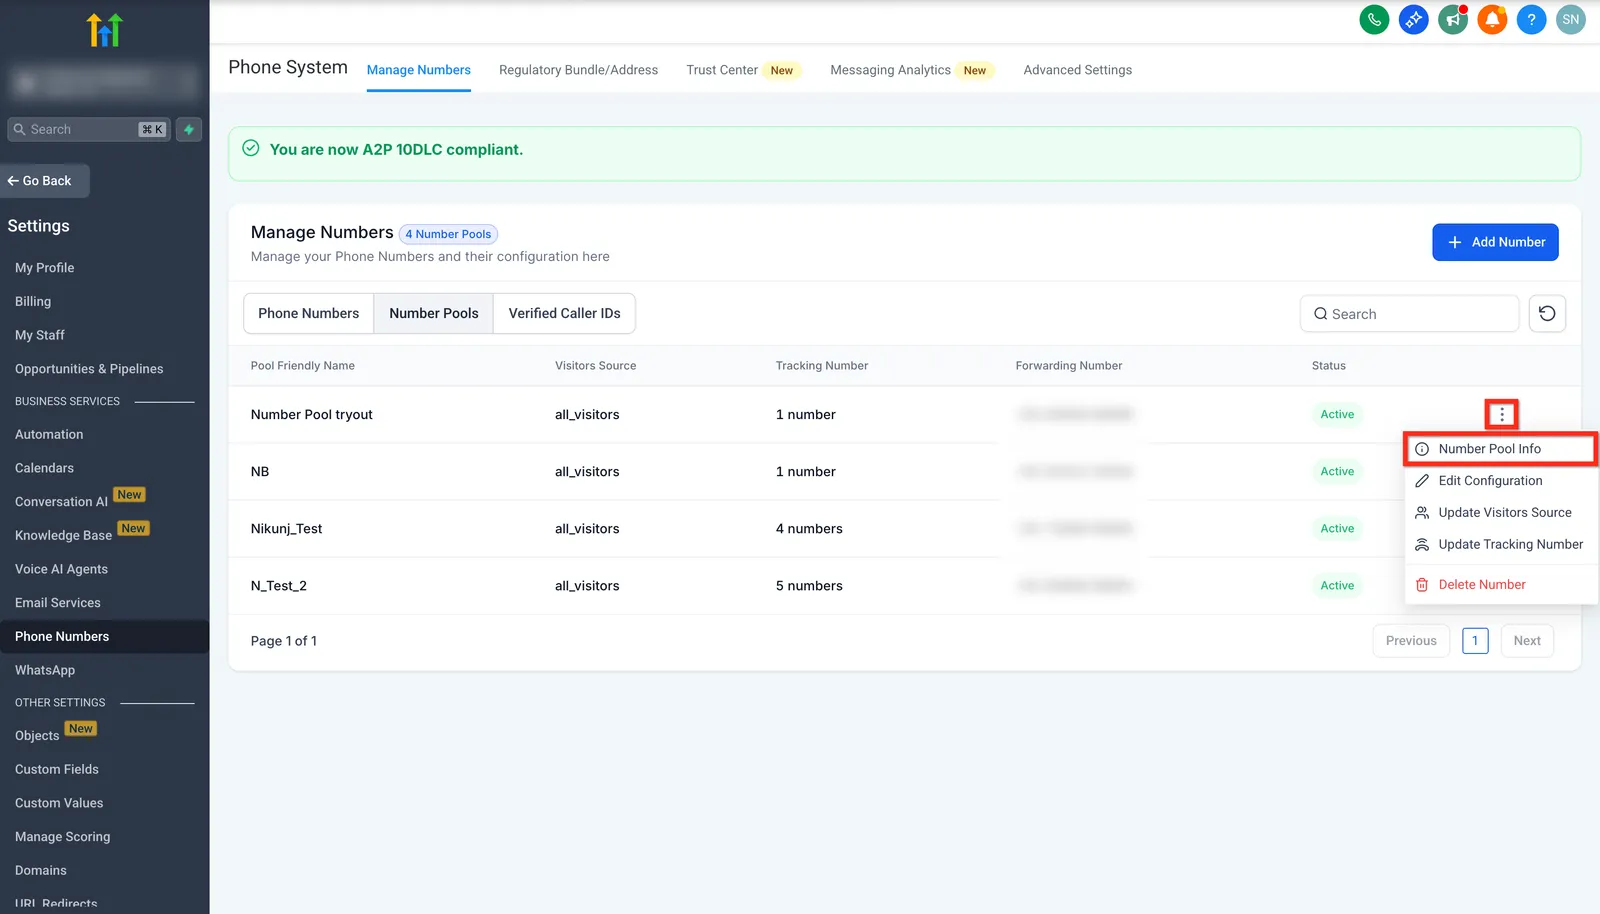Switch to Verified Caller IDs sub-tab

pyautogui.click(x=564, y=314)
